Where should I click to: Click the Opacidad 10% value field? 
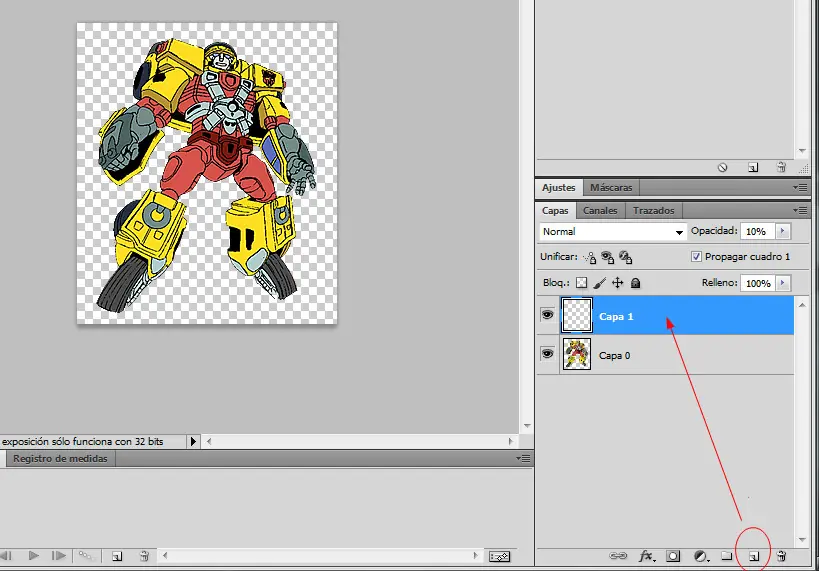click(x=758, y=231)
